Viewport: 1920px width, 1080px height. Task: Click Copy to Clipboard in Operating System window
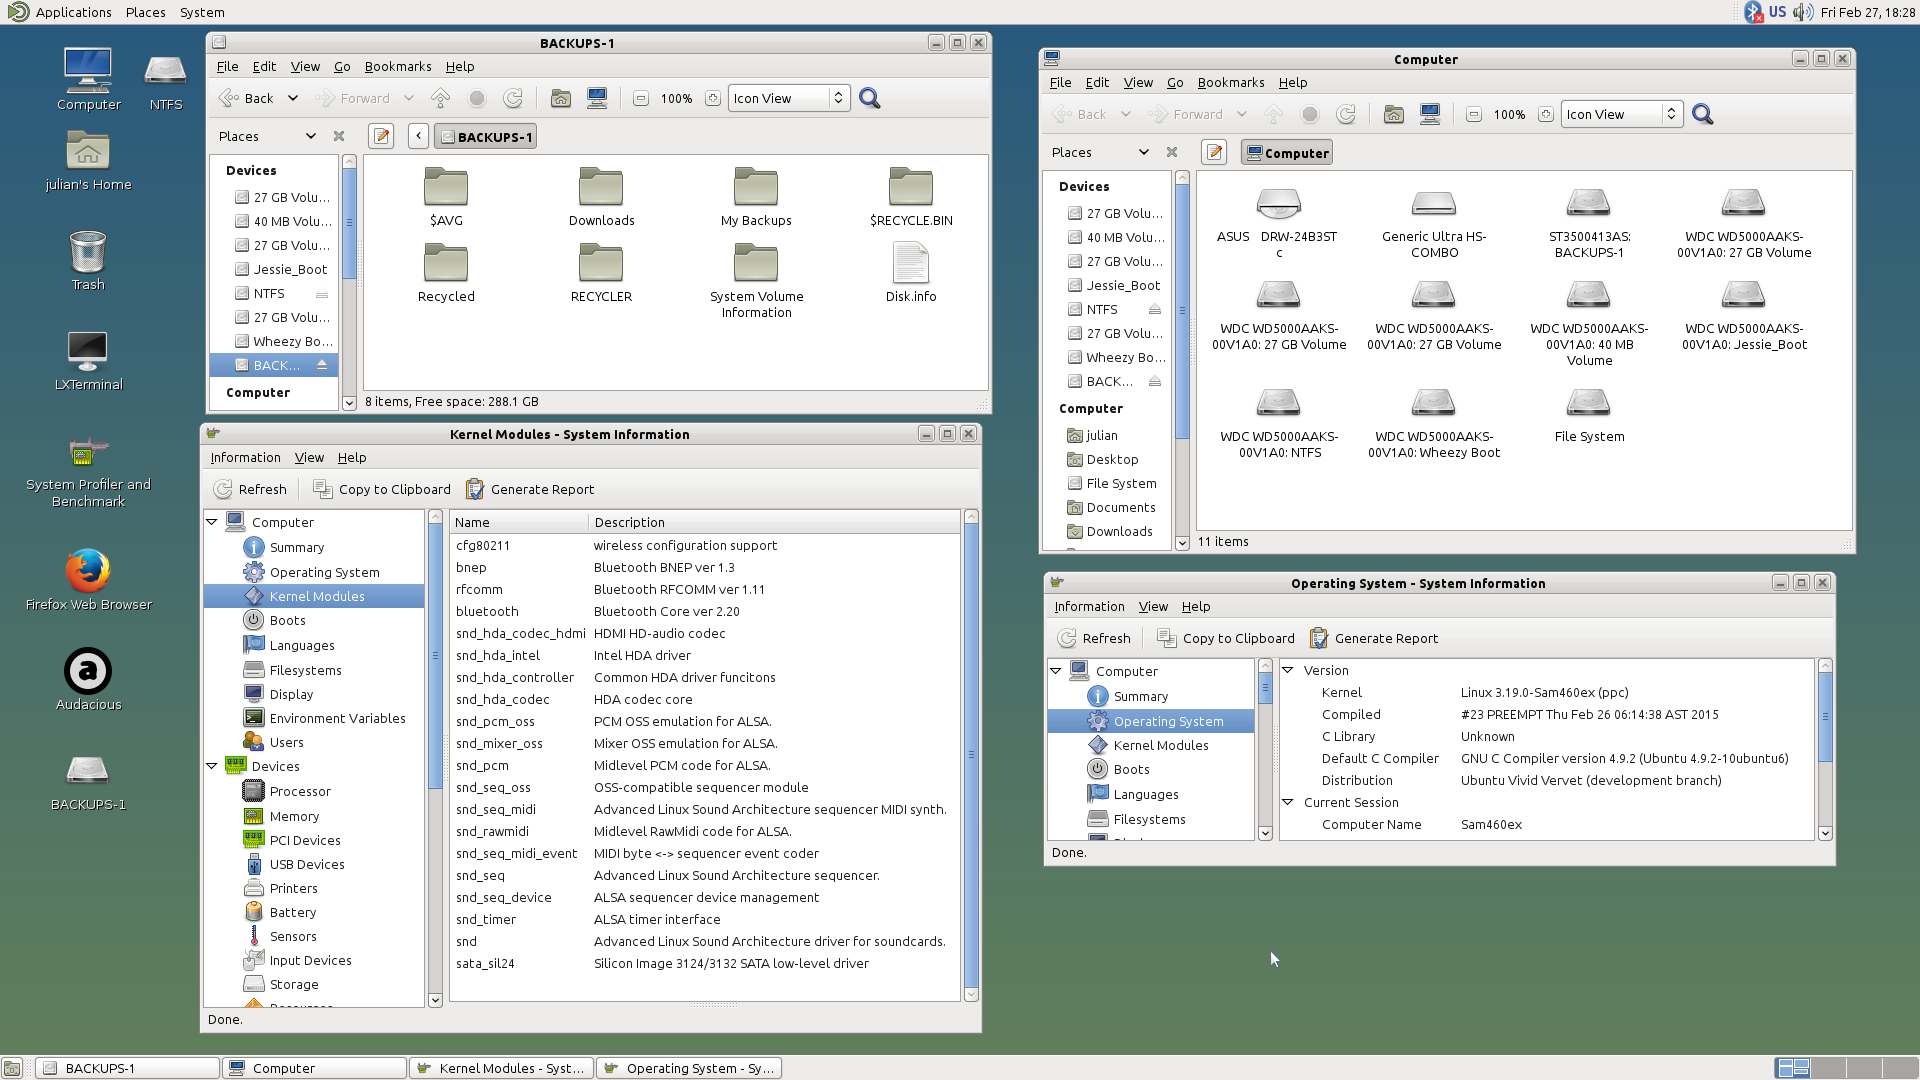click(1226, 638)
